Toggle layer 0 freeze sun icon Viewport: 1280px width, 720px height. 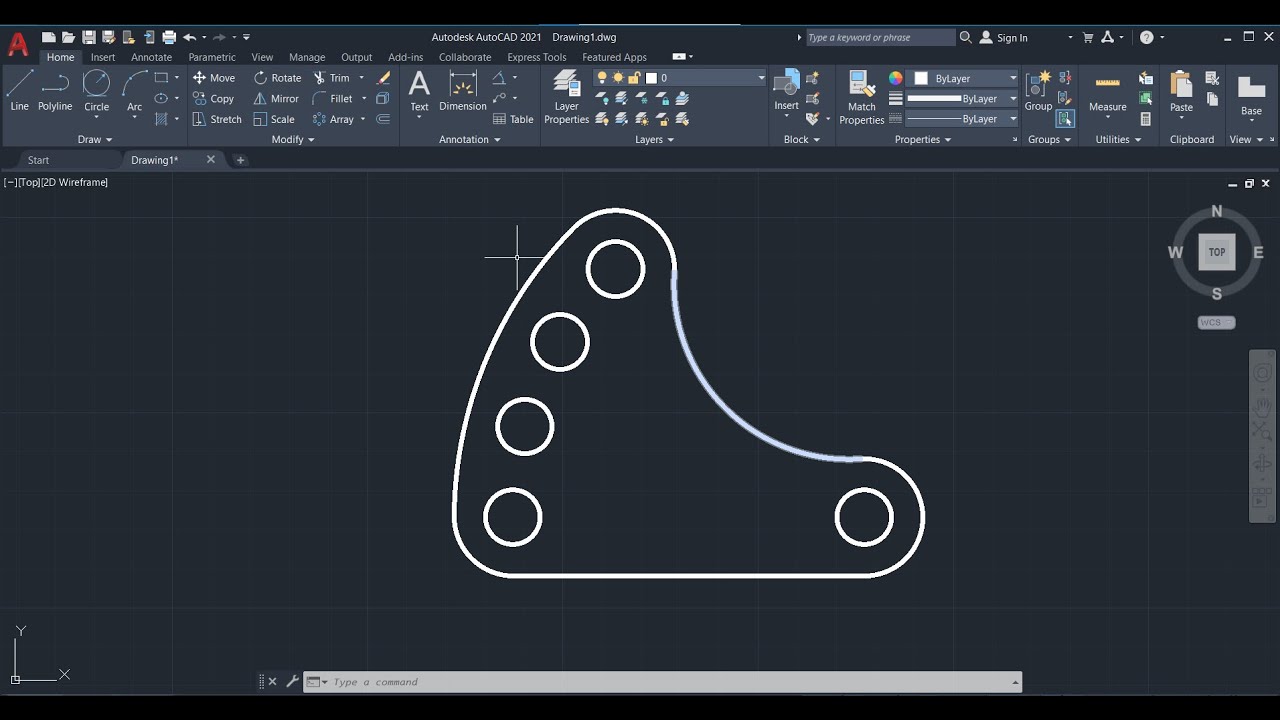point(618,78)
